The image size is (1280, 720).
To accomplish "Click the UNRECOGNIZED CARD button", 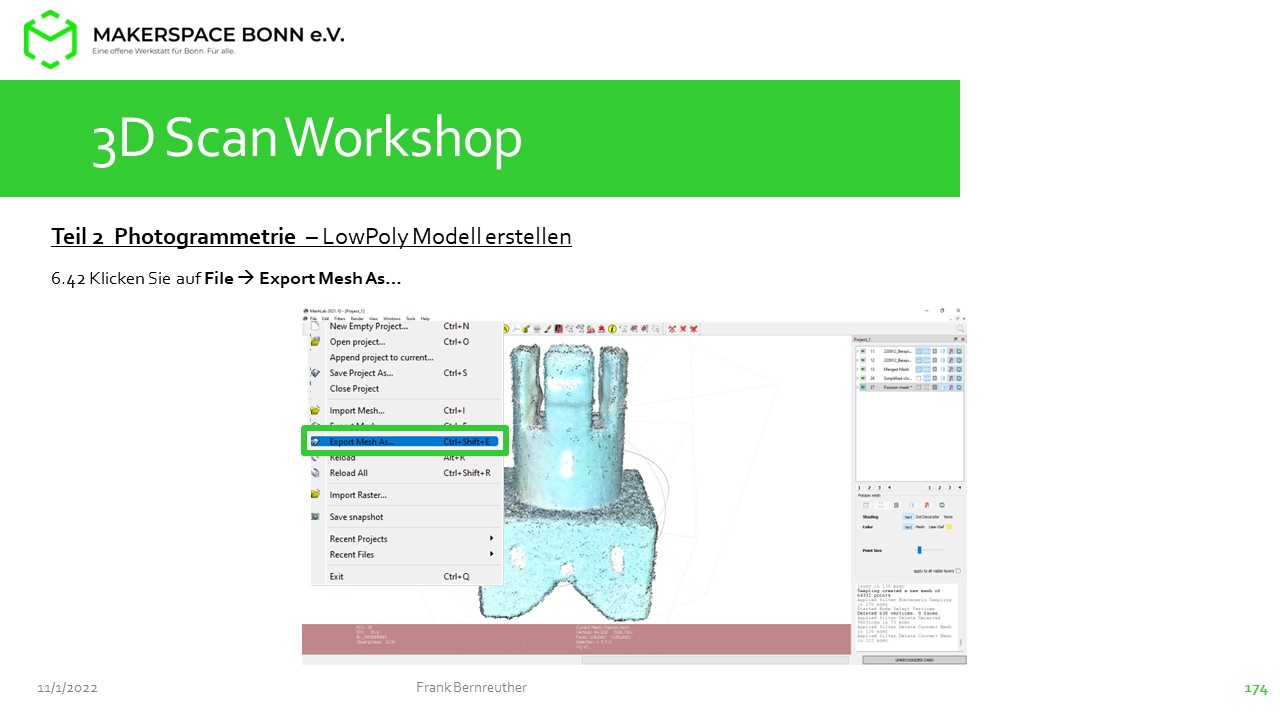I will 914,660.
